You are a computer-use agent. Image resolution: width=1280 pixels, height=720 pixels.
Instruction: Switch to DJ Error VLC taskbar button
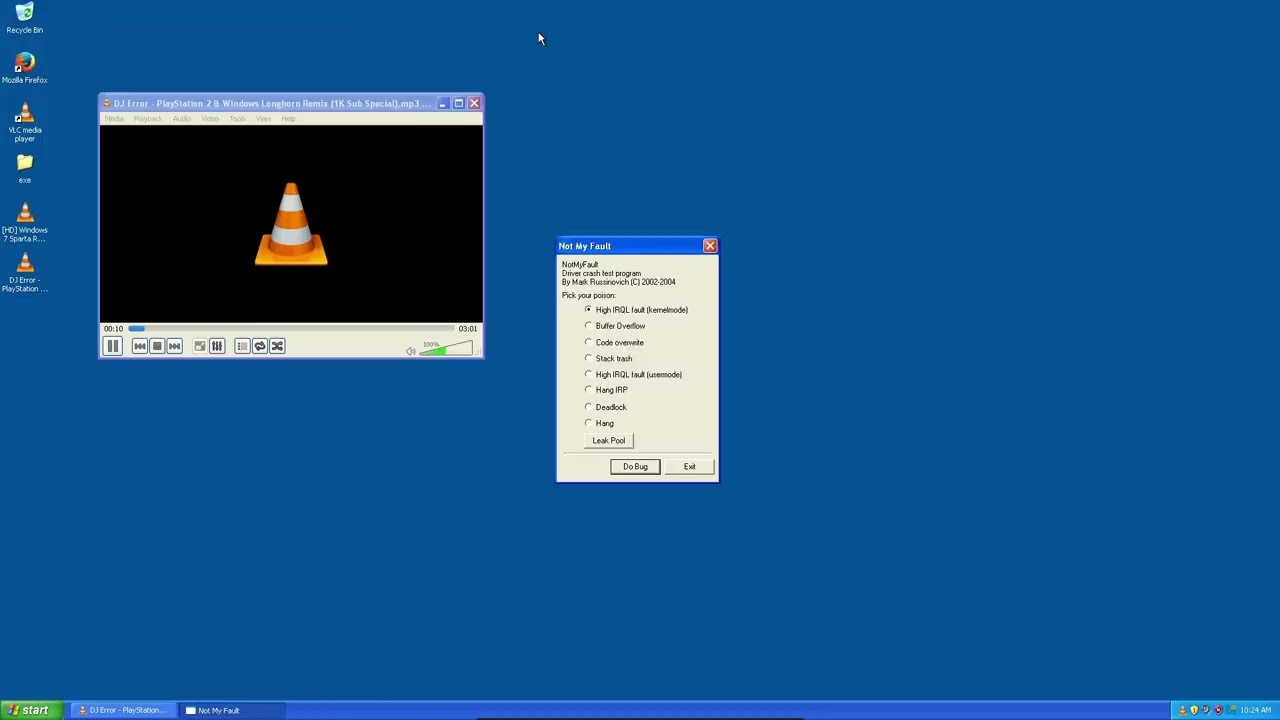click(x=122, y=710)
